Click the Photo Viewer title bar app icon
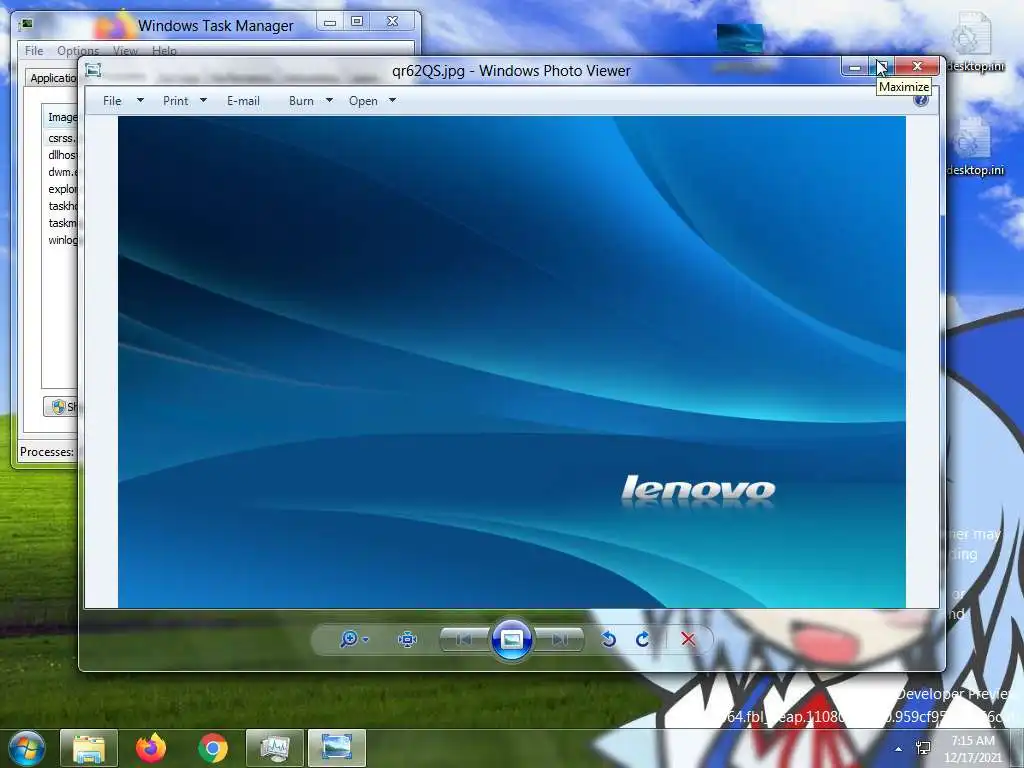Image resolution: width=1024 pixels, height=768 pixels. click(x=93, y=70)
